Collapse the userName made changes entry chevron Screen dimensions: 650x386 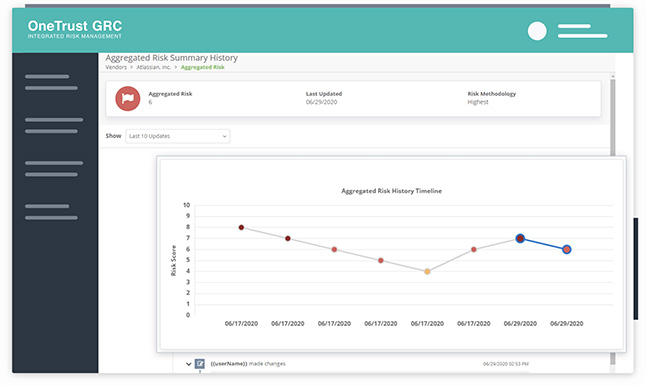188,364
